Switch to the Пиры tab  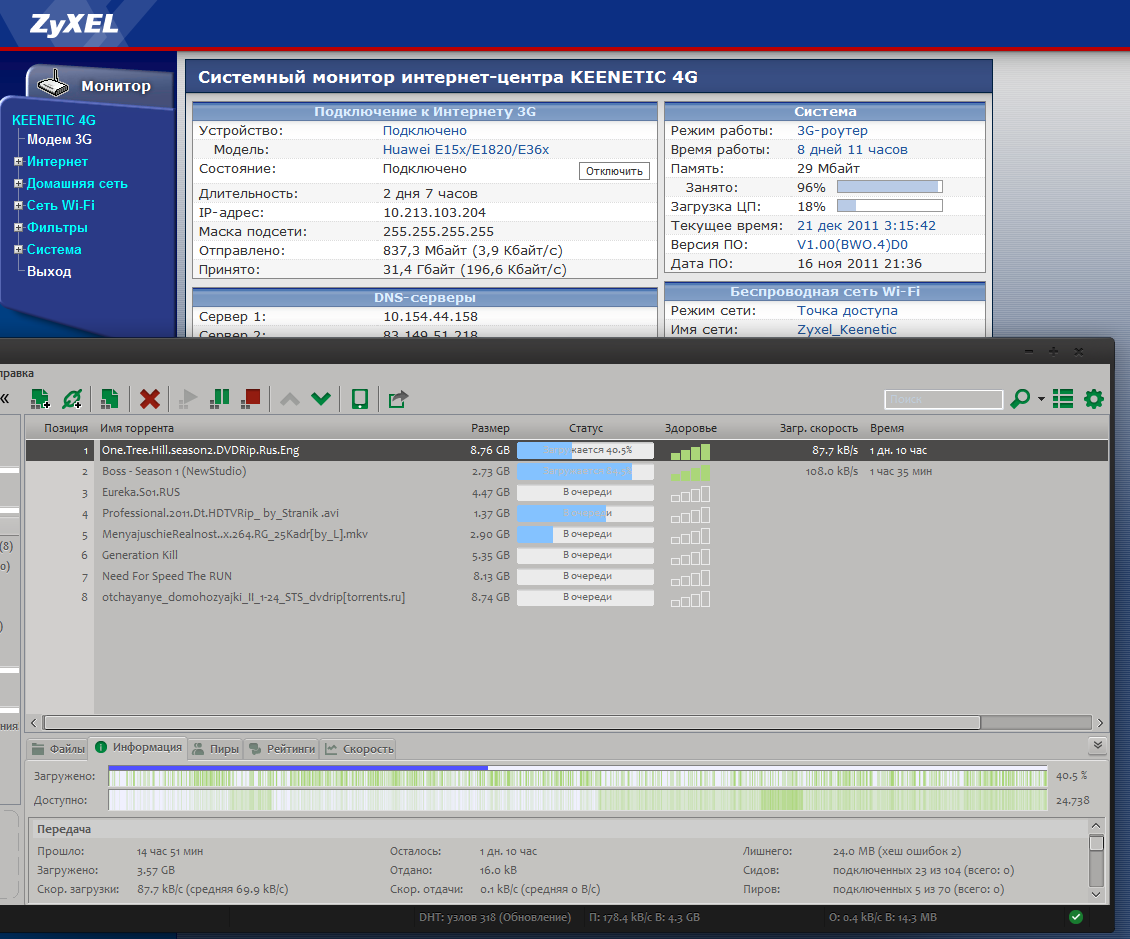(215, 749)
